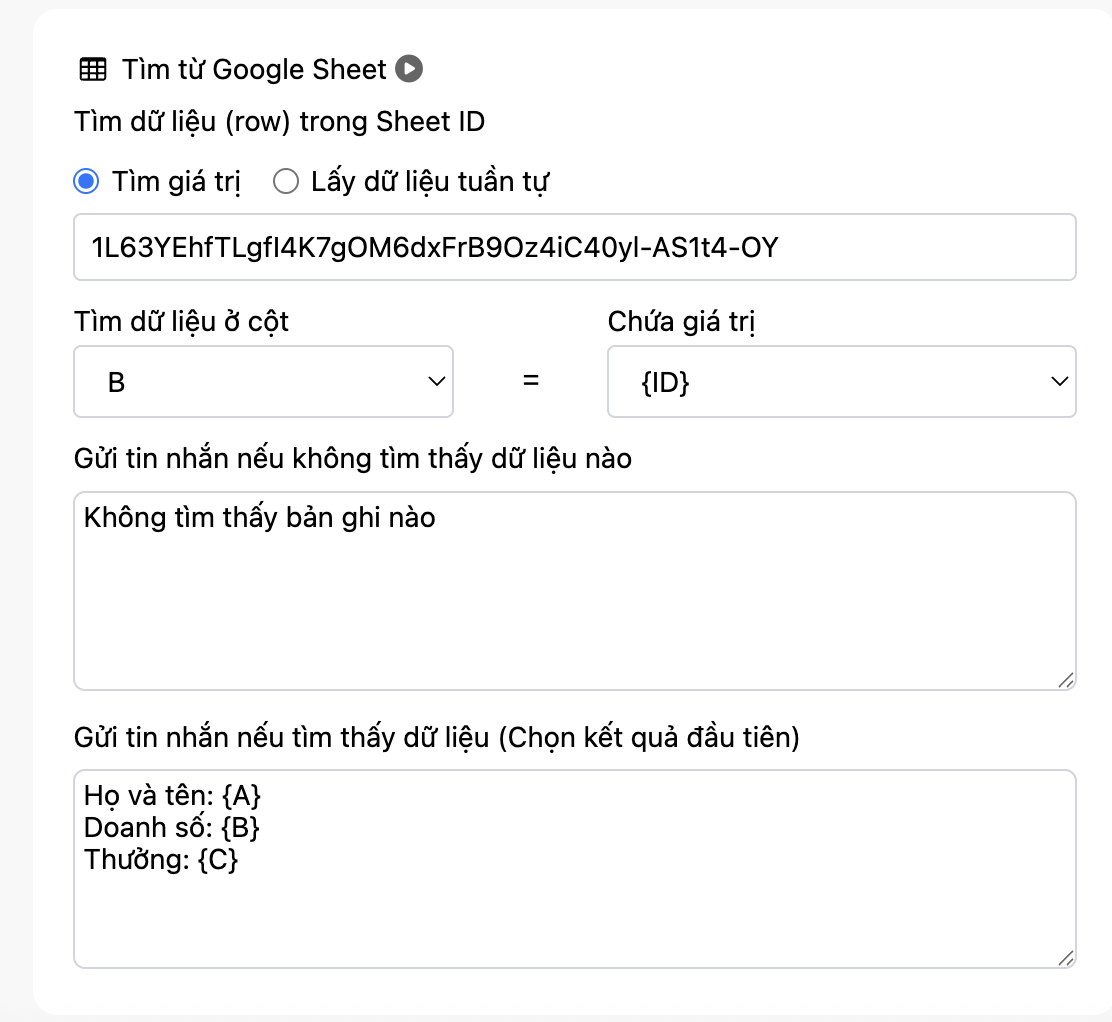Focus the success message textarea starting 'Họ và tên'
The height and width of the screenshot is (1022, 1112).
(574, 868)
